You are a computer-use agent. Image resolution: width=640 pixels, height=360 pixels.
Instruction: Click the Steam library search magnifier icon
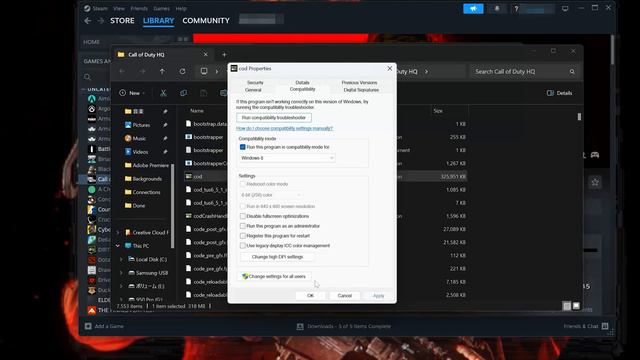click(87, 77)
